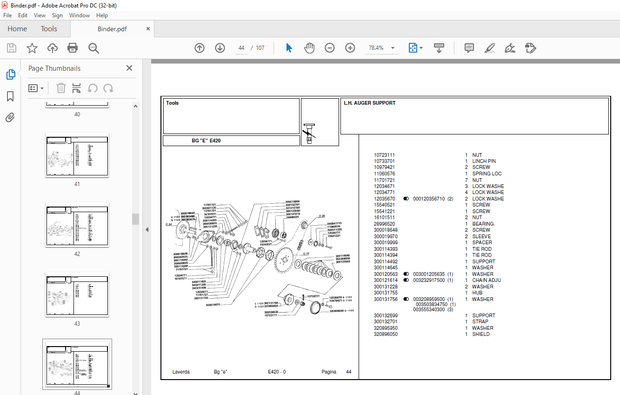Open the Window menu
Viewport: 620px width, 395px height.
pos(79,15)
